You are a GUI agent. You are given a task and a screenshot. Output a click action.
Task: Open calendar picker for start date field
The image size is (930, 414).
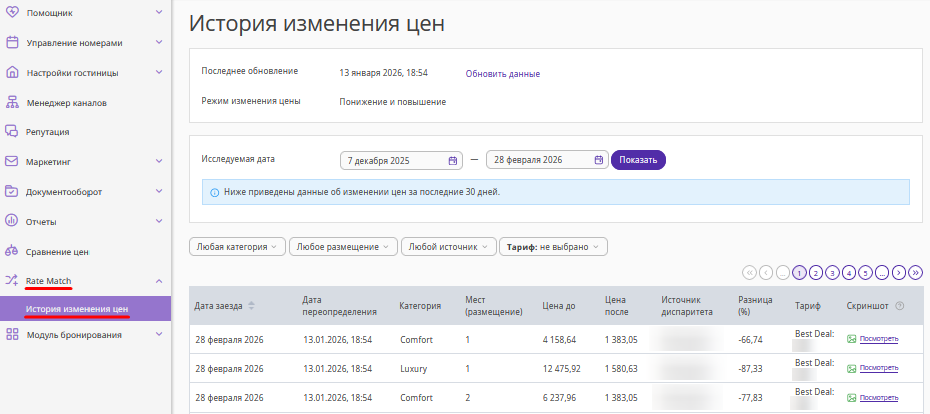pyautogui.click(x=453, y=160)
